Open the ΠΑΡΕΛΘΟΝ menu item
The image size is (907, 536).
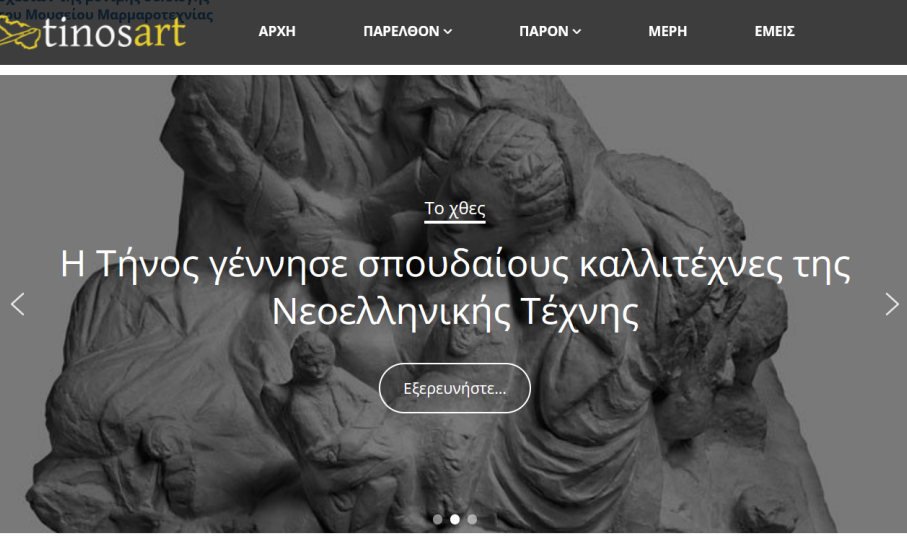click(401, 31)
